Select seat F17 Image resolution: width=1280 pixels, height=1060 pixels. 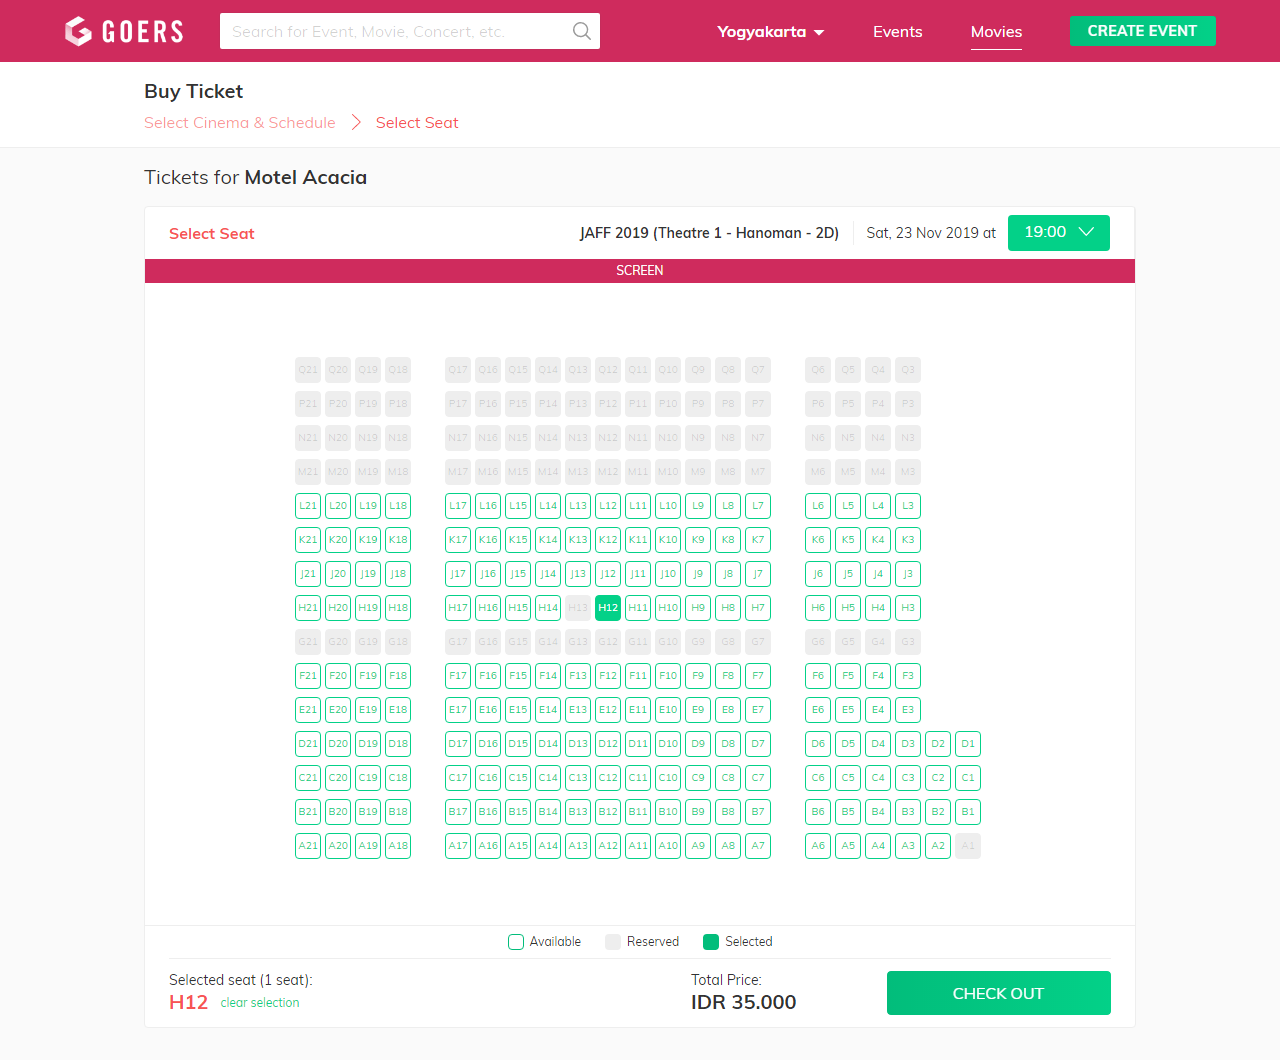(458, 676)
